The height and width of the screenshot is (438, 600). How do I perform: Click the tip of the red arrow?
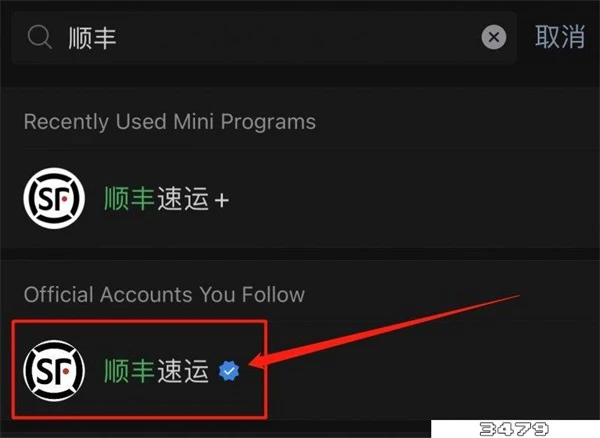click(250, 365)
